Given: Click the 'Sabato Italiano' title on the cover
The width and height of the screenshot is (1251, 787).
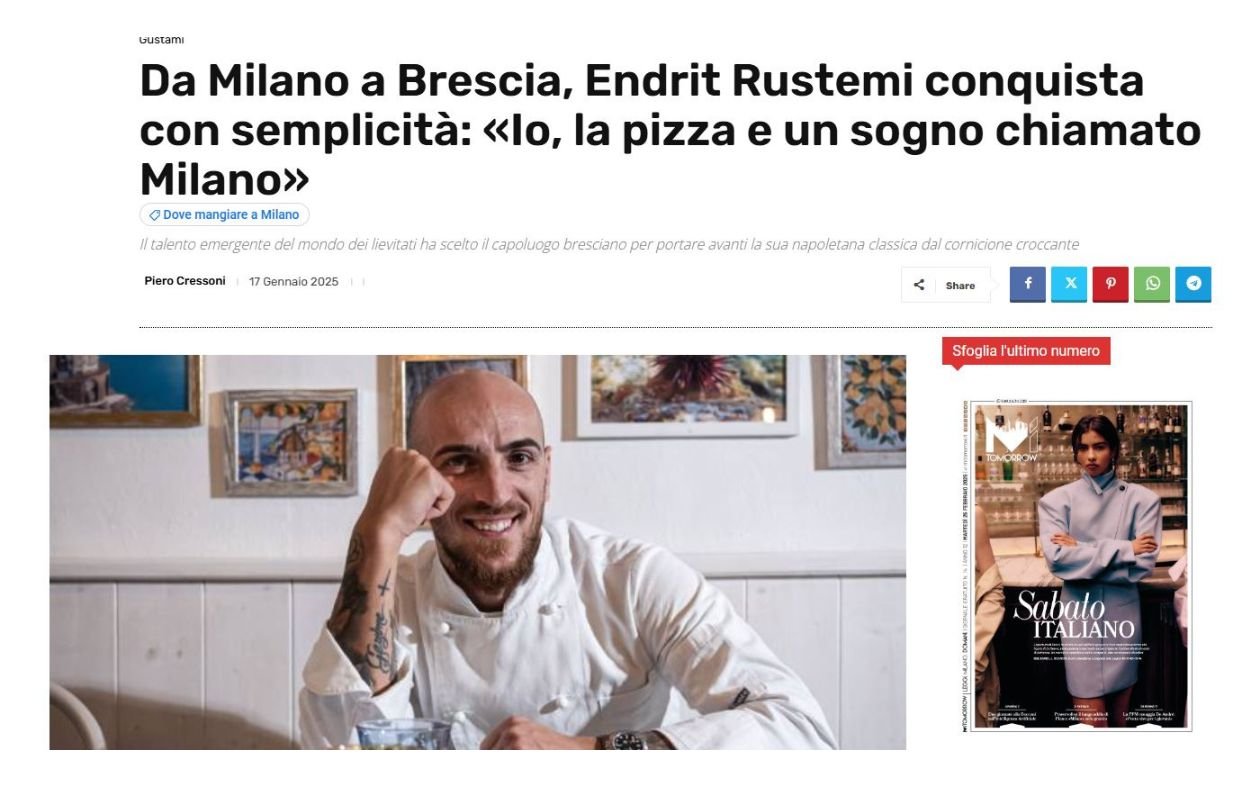Looking at the screenshot, I should (1074, 615).
